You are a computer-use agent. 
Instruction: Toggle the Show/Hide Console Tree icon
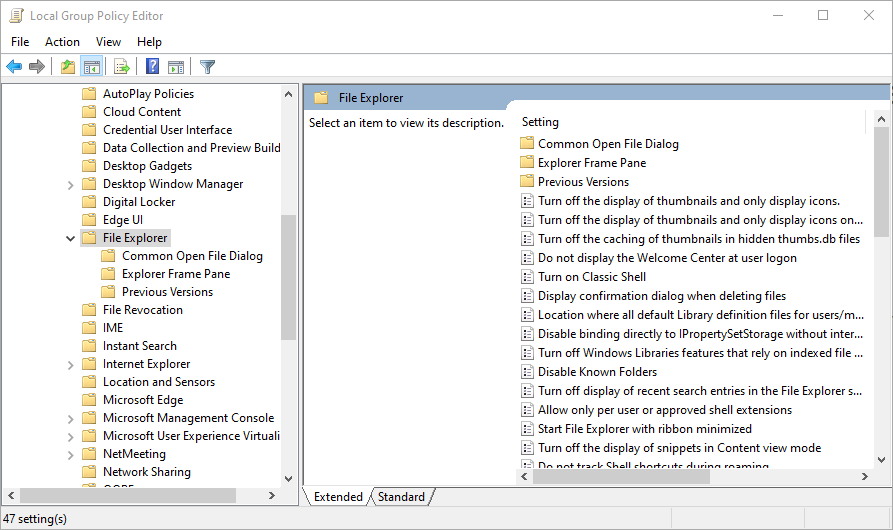pyautogui.click(x=92, y=67)
